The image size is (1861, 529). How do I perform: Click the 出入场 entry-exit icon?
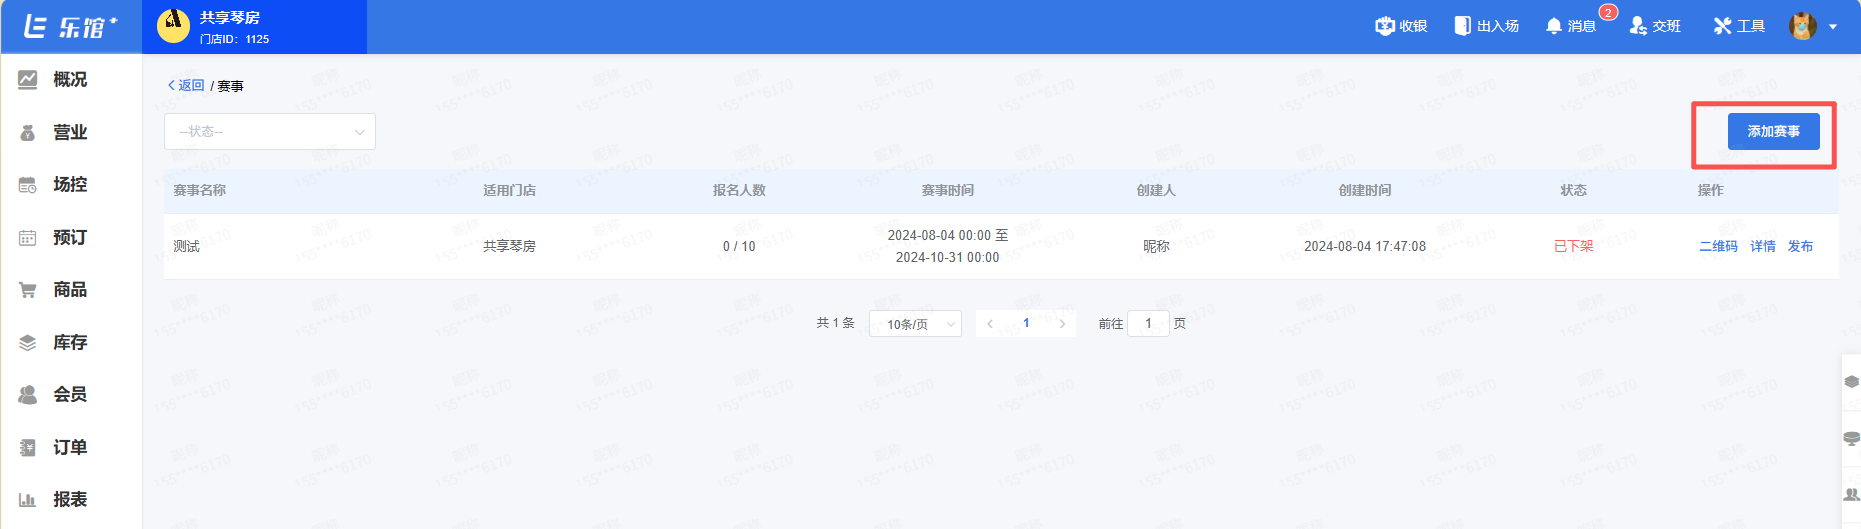1462,26
